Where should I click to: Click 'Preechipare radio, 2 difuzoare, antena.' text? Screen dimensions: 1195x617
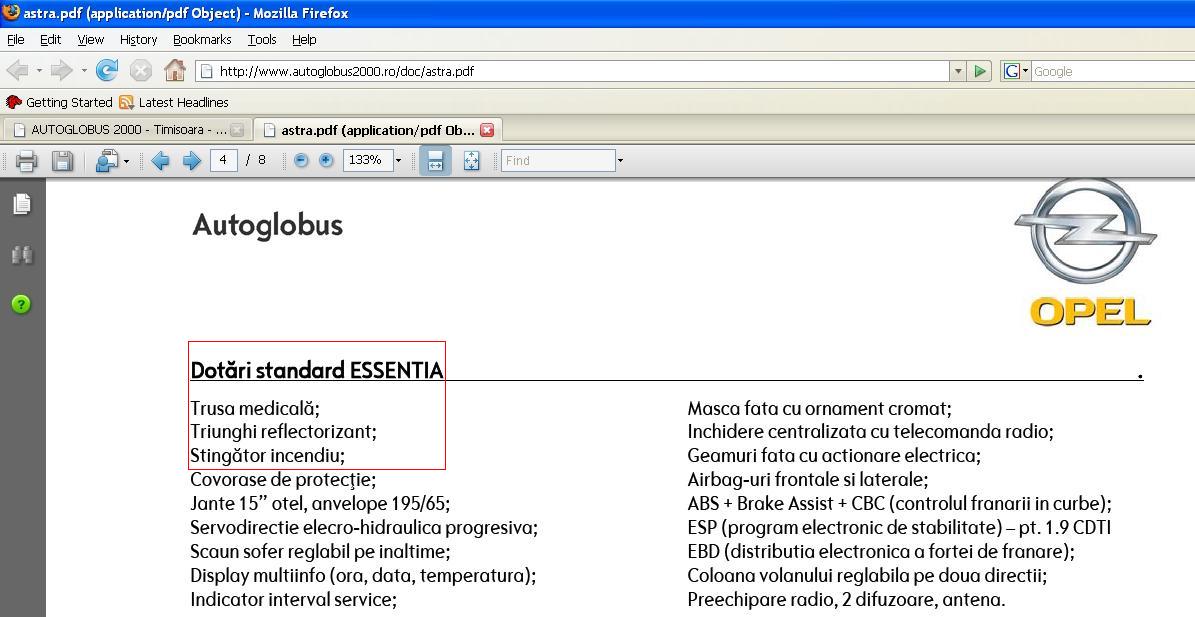[x=846, y=599]
